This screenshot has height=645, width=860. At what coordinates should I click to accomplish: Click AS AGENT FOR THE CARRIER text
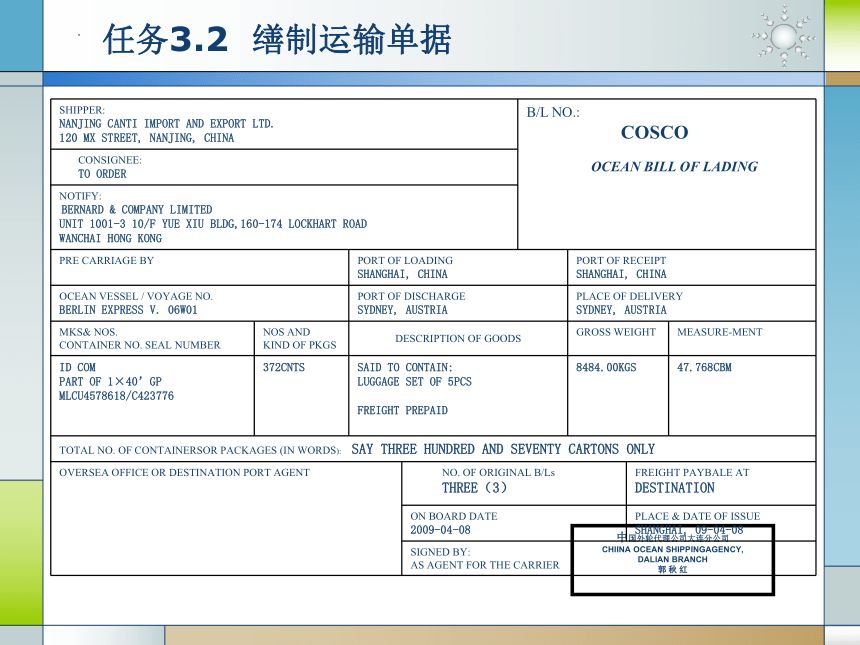coord(485,565)
